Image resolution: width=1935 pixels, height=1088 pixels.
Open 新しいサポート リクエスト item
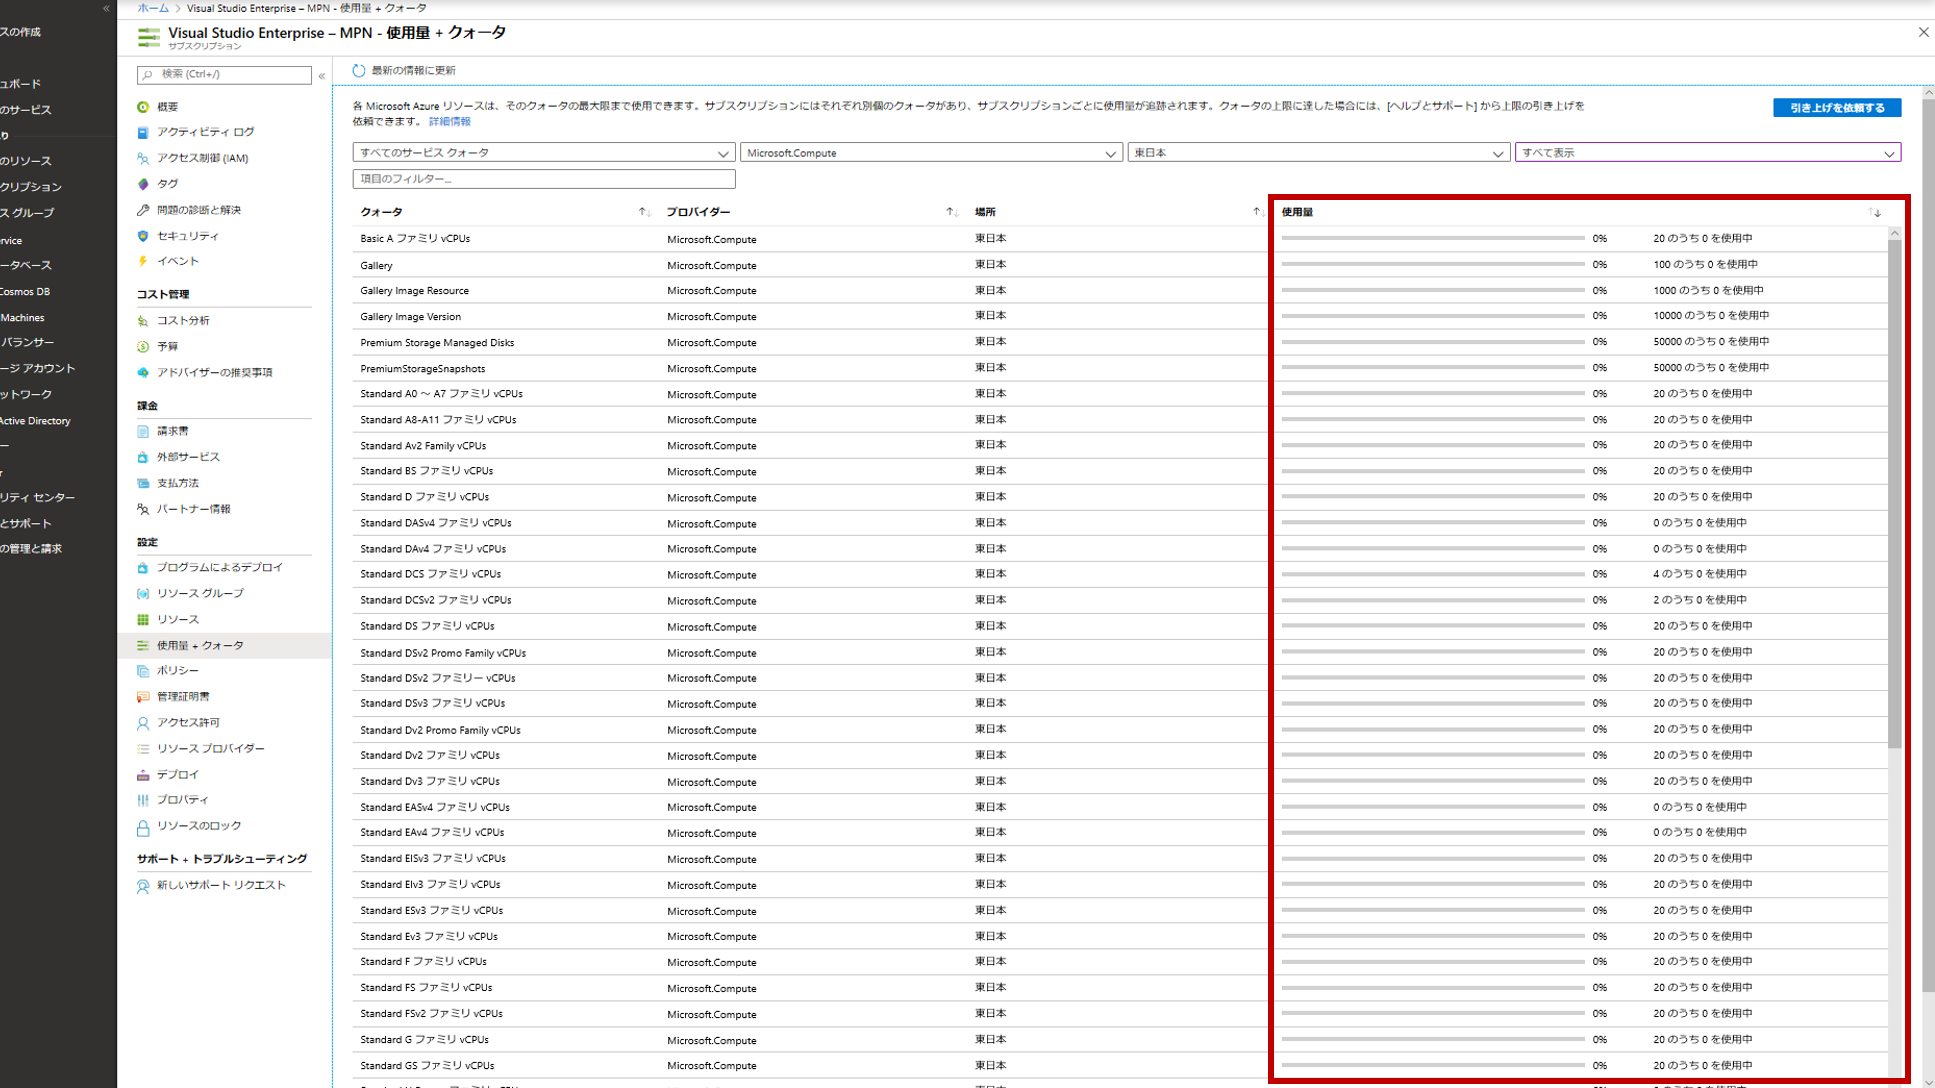pos(220,885)
